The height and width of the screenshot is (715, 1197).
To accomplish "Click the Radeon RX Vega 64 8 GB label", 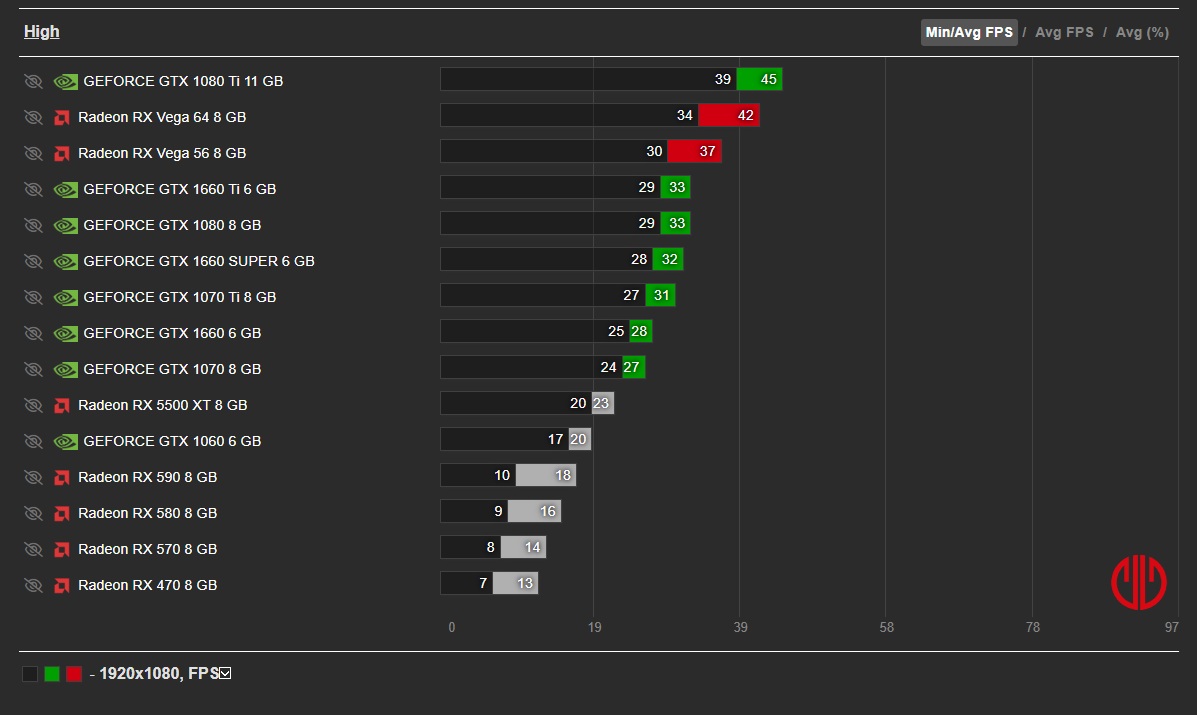I will (162, 117).
